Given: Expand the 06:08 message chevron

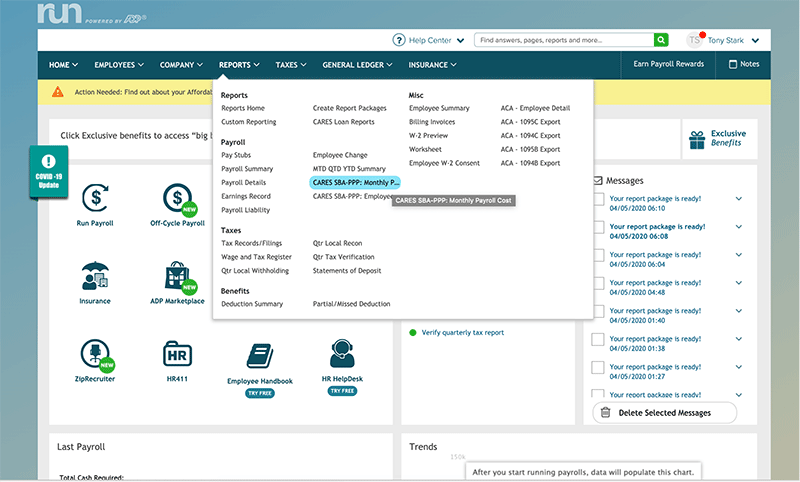Looking at the screenshot, I should point(739,227).
